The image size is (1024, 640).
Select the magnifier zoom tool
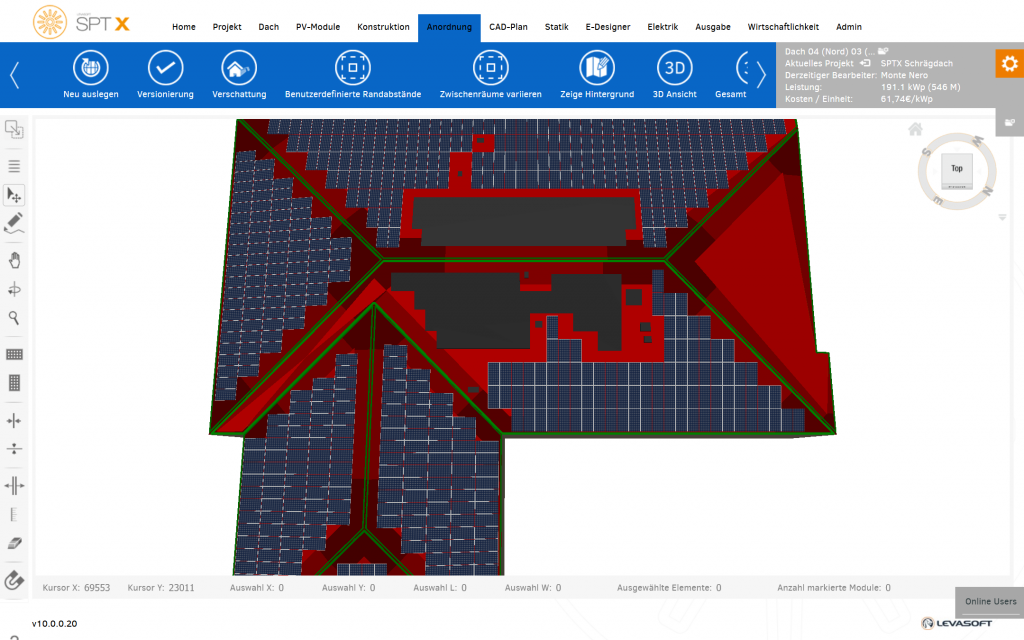tap(15, 318)
